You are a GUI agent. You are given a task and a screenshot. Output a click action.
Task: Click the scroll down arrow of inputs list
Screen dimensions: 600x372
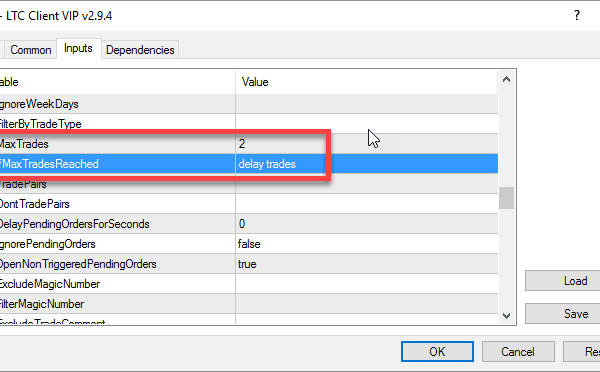point(506,315)
